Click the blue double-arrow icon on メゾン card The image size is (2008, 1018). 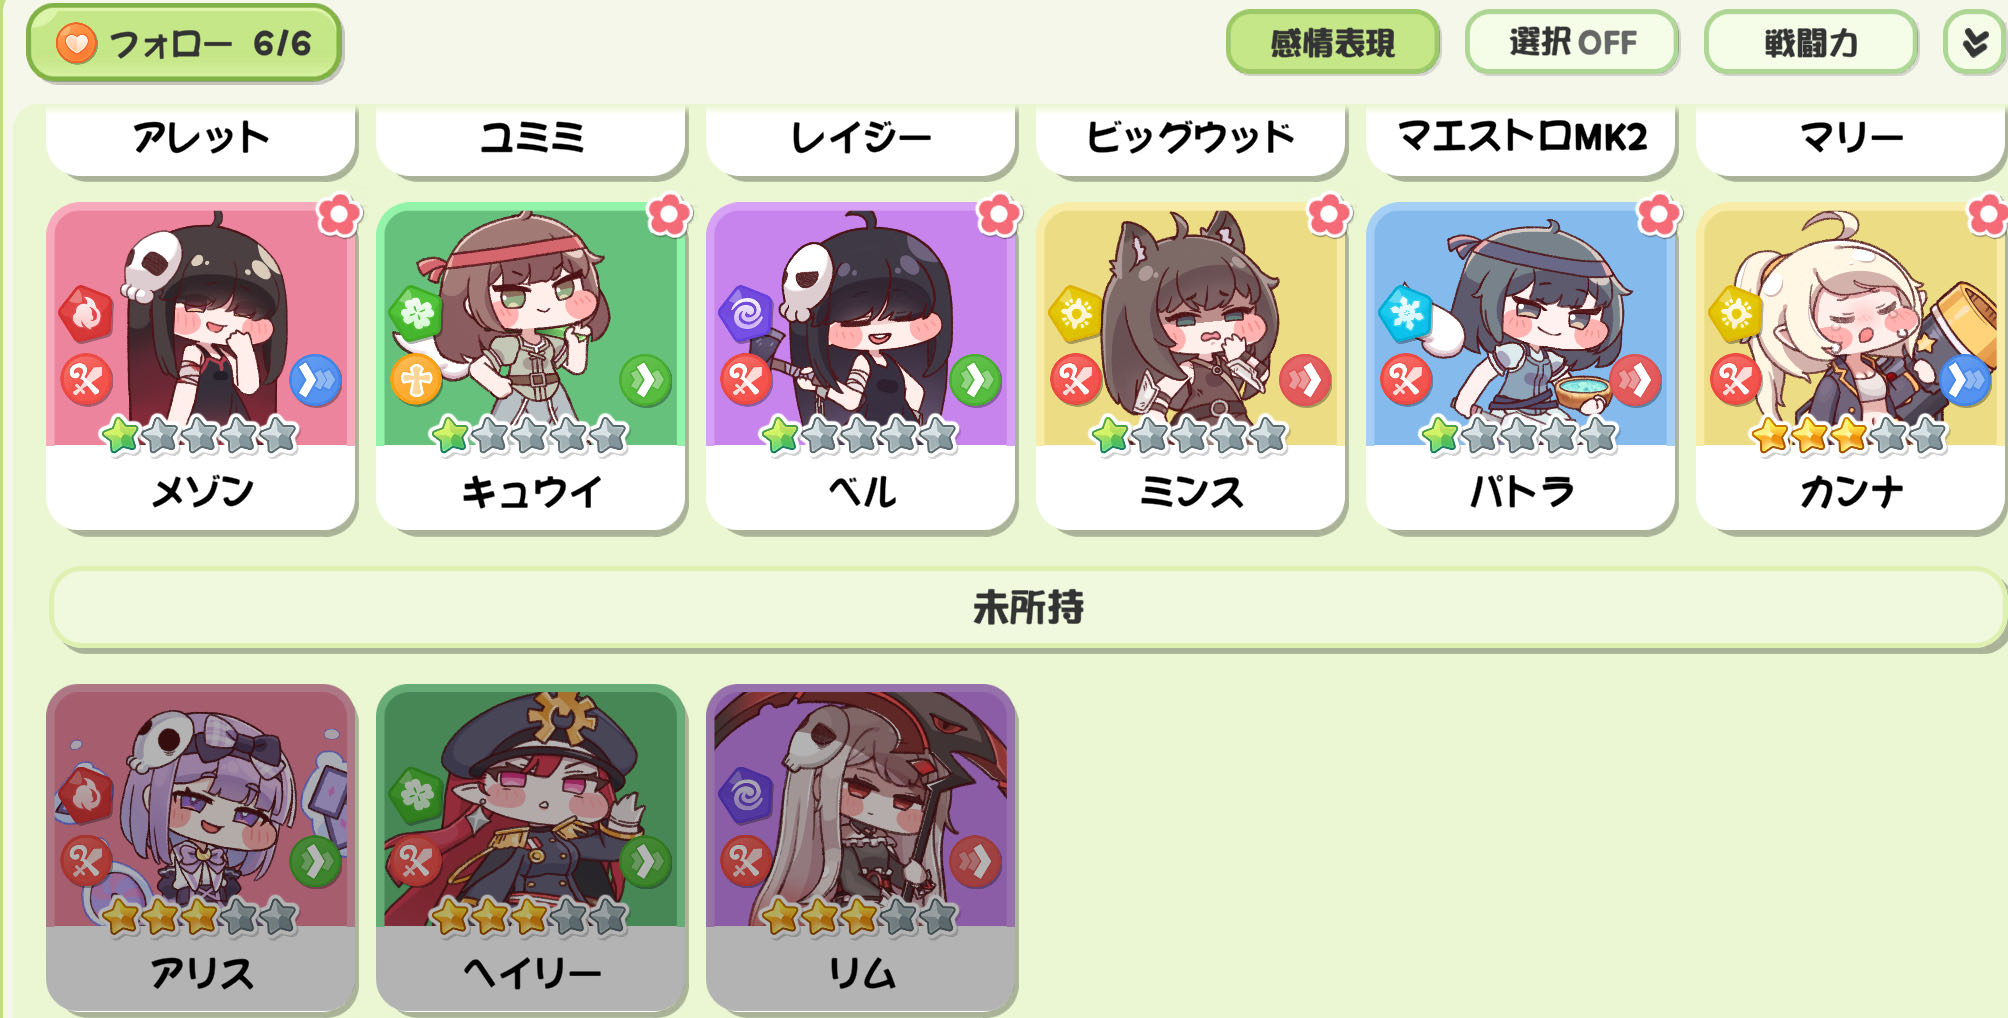pos(316,380)
